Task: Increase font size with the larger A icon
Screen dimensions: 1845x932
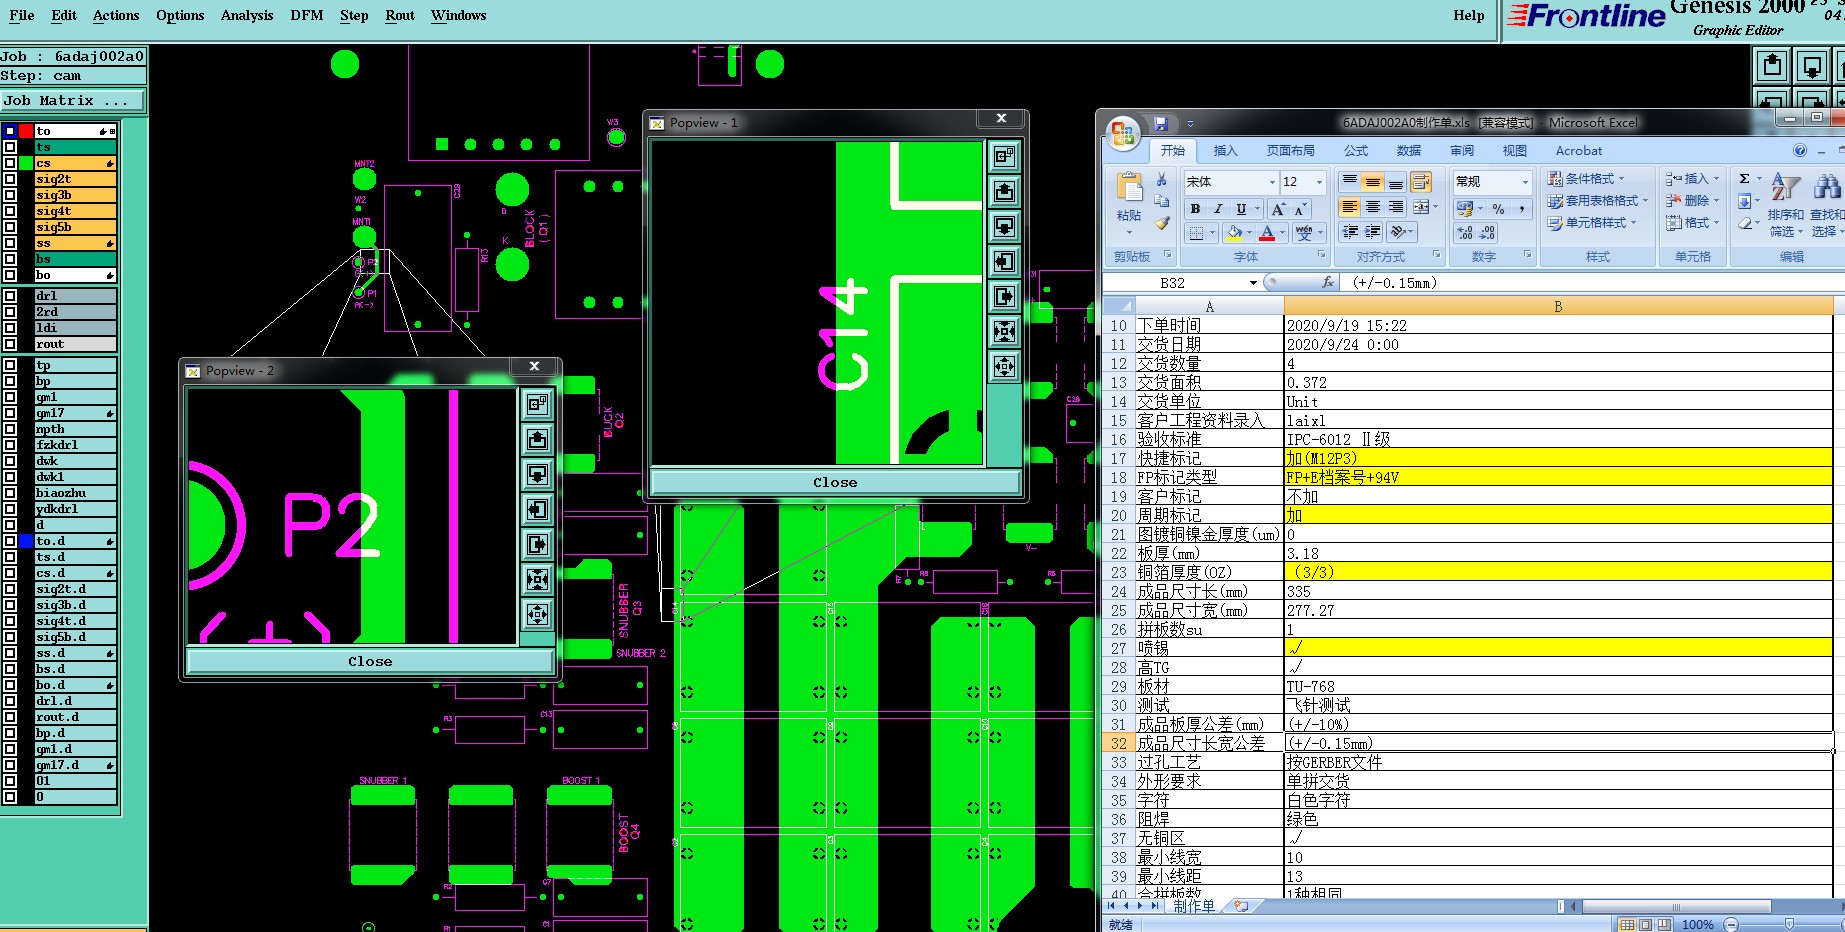Action: [1278, 209]
